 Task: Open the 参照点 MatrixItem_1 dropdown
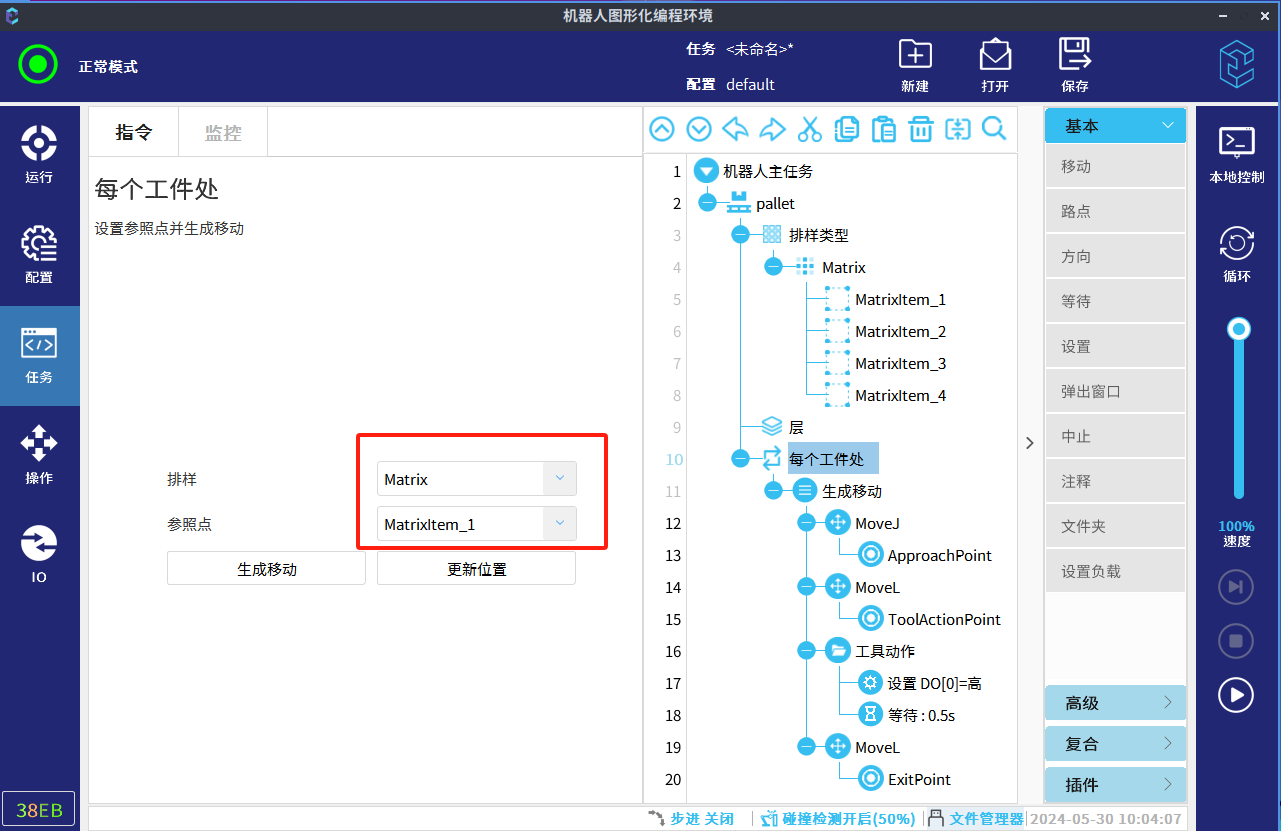[x=559, y=523]
